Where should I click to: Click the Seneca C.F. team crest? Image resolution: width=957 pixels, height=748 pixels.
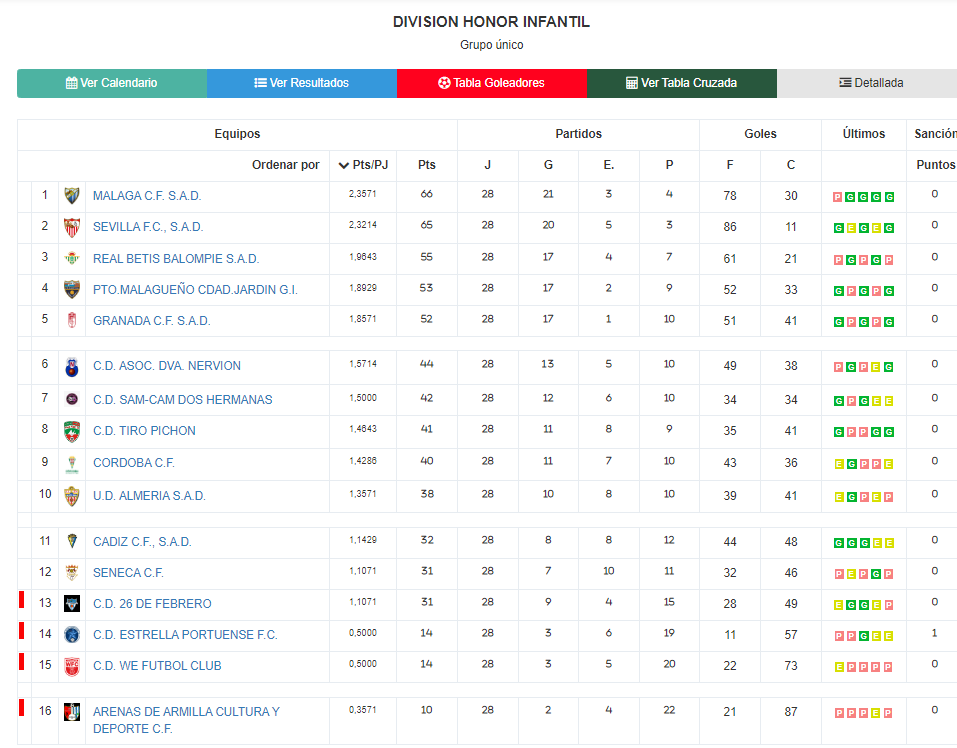tap(72, 572)
